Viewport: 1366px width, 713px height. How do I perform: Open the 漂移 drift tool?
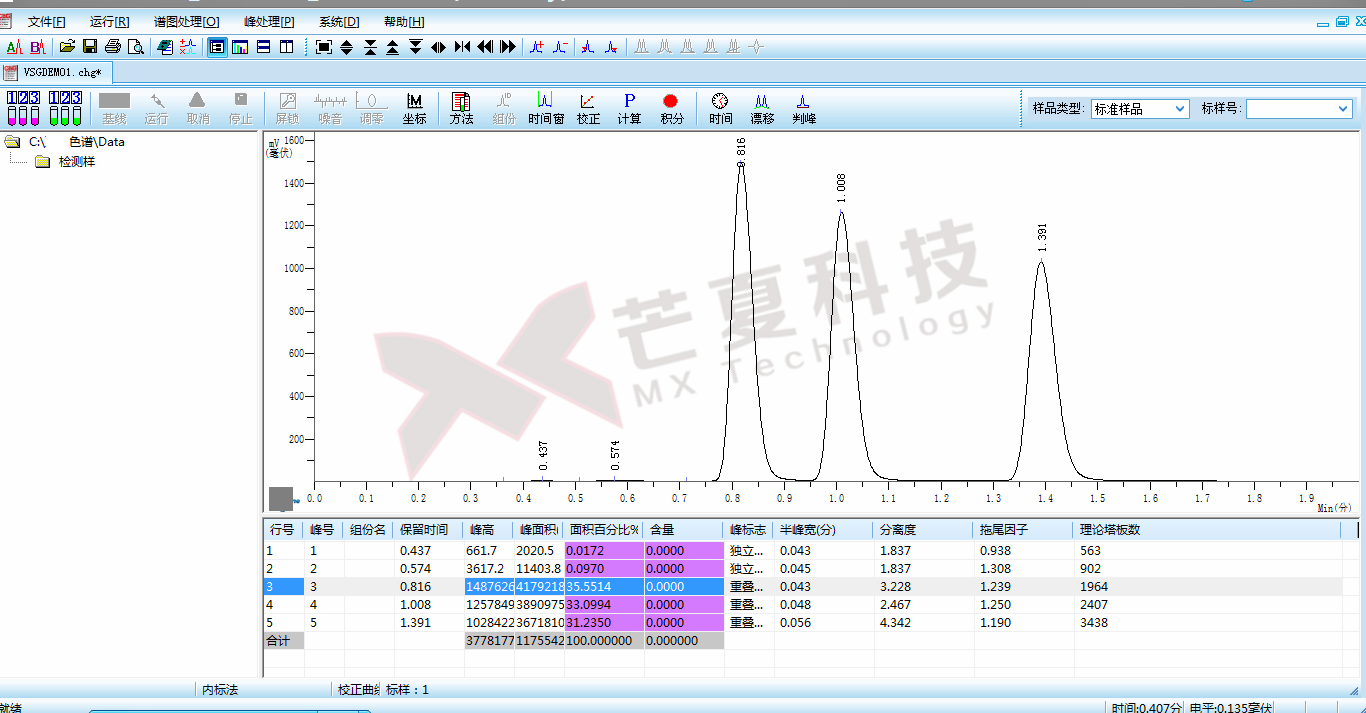762,109
